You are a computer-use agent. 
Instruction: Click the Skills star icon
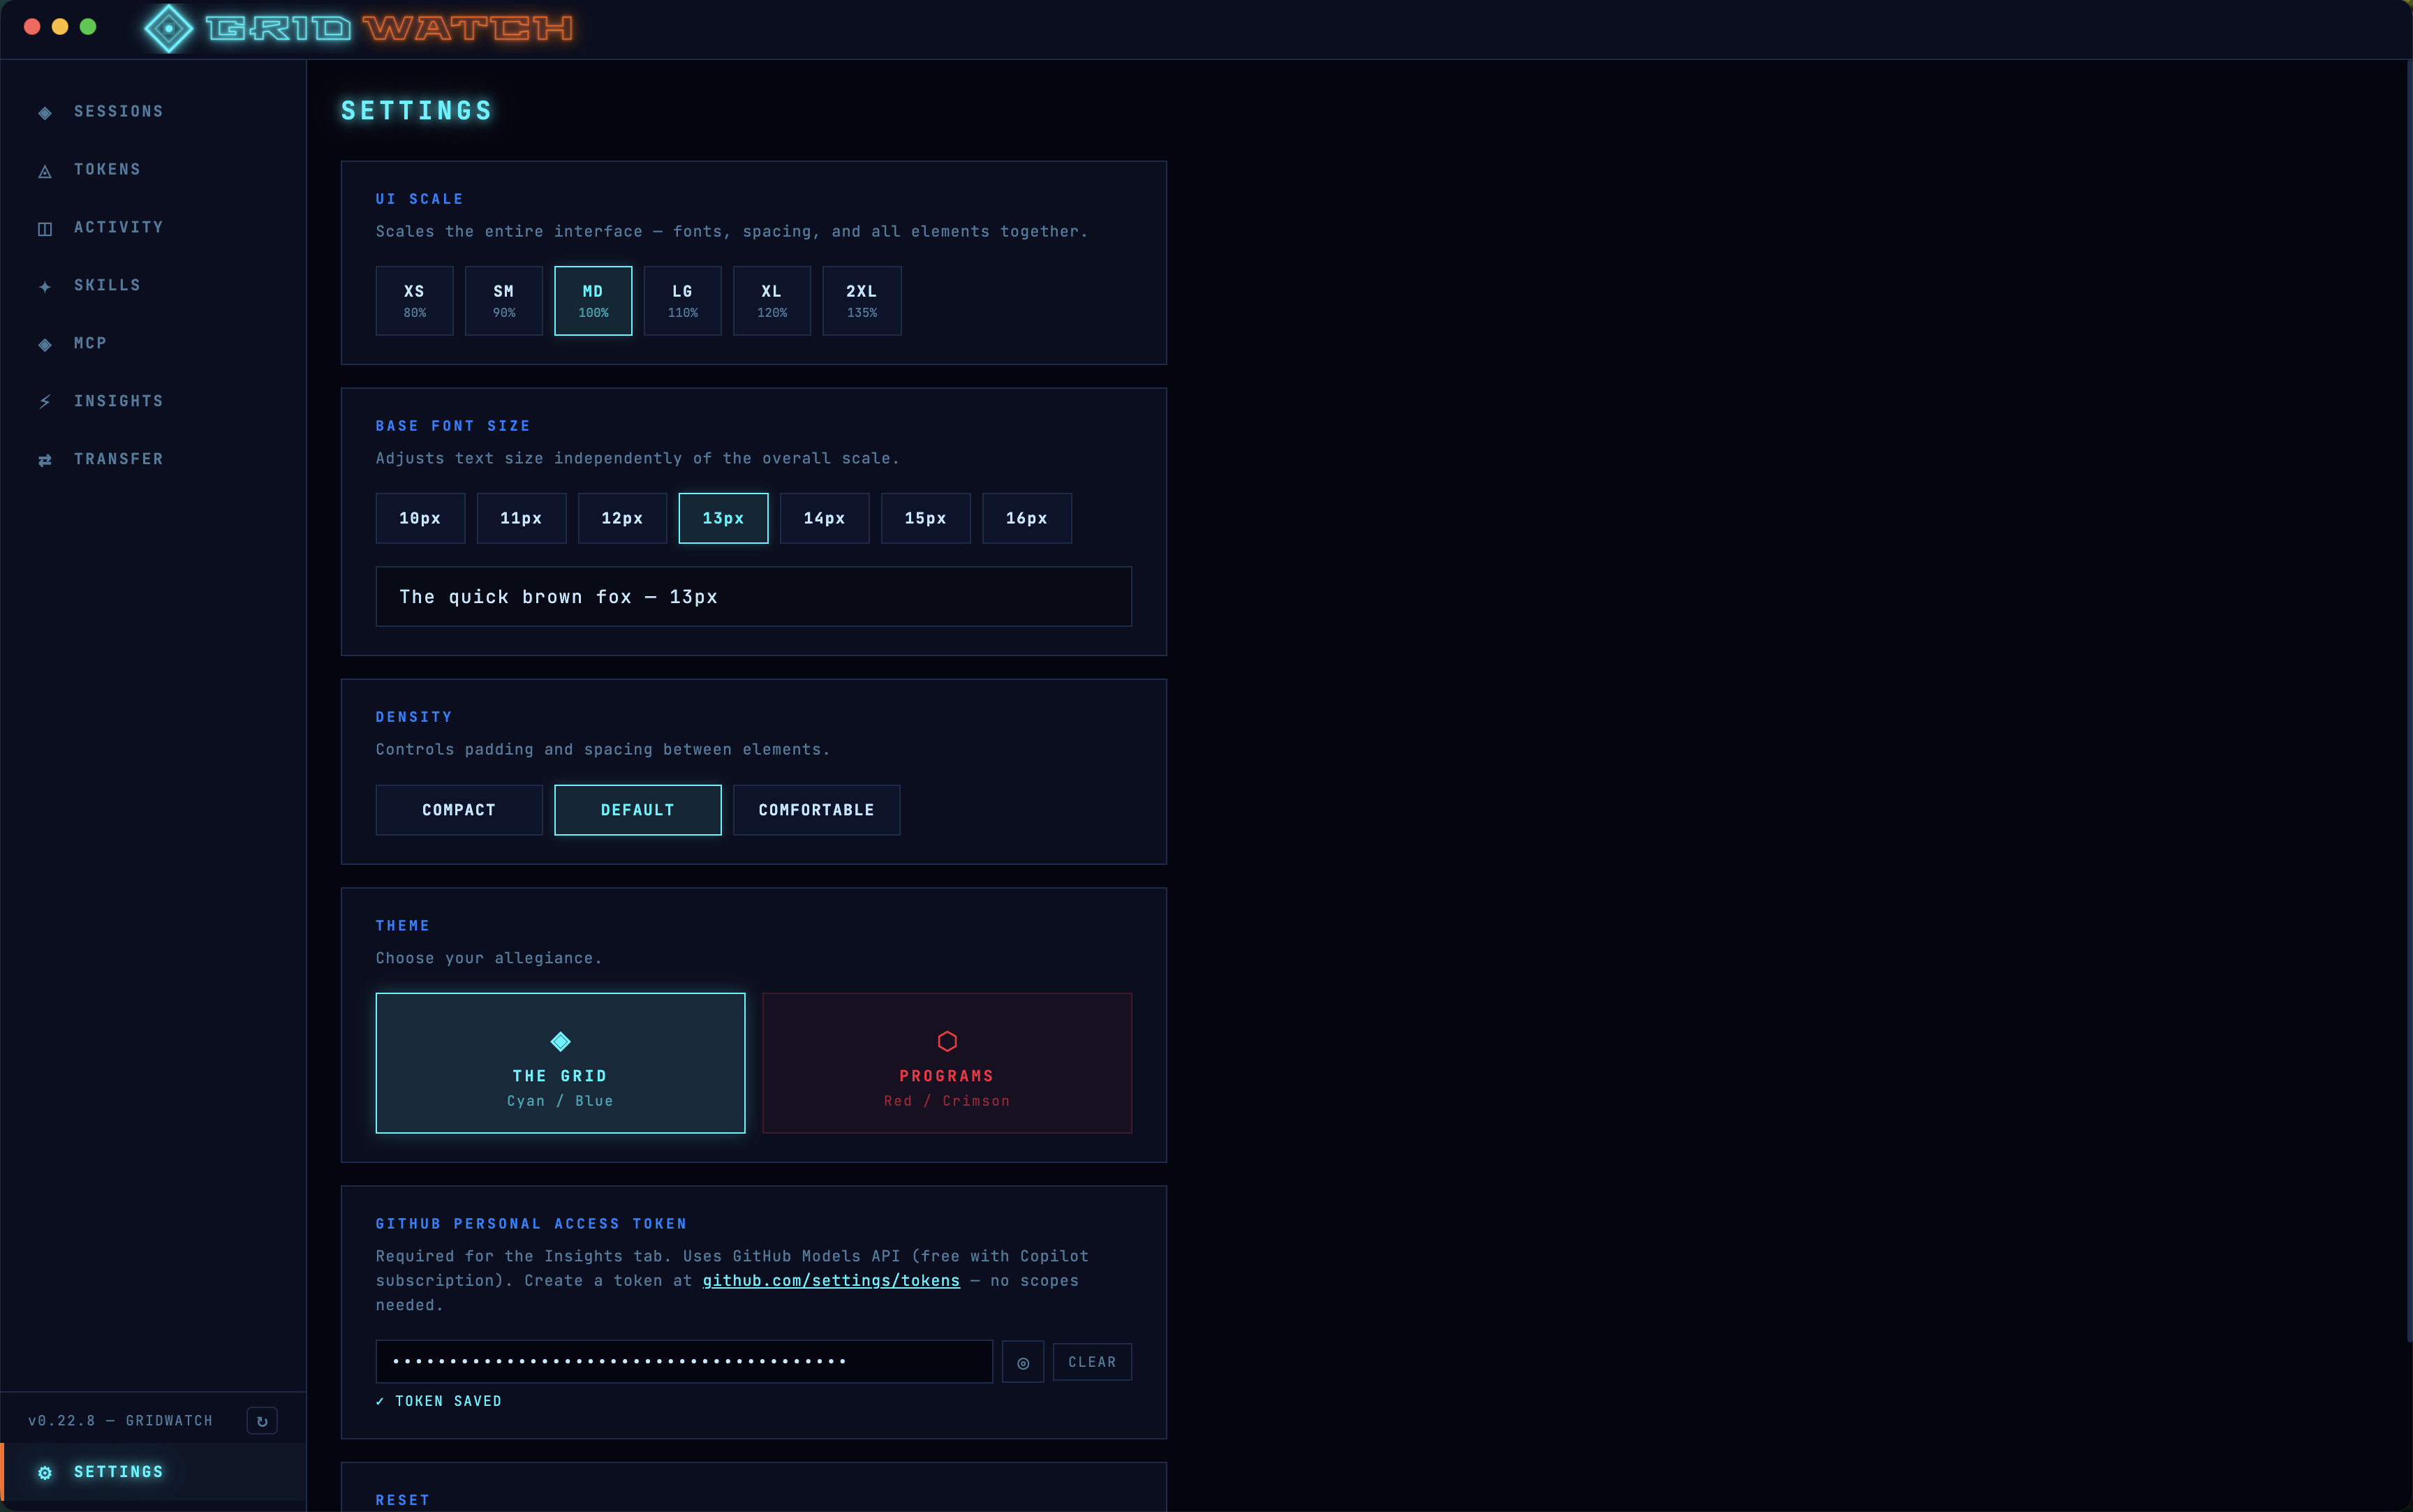tap(45, 287)
